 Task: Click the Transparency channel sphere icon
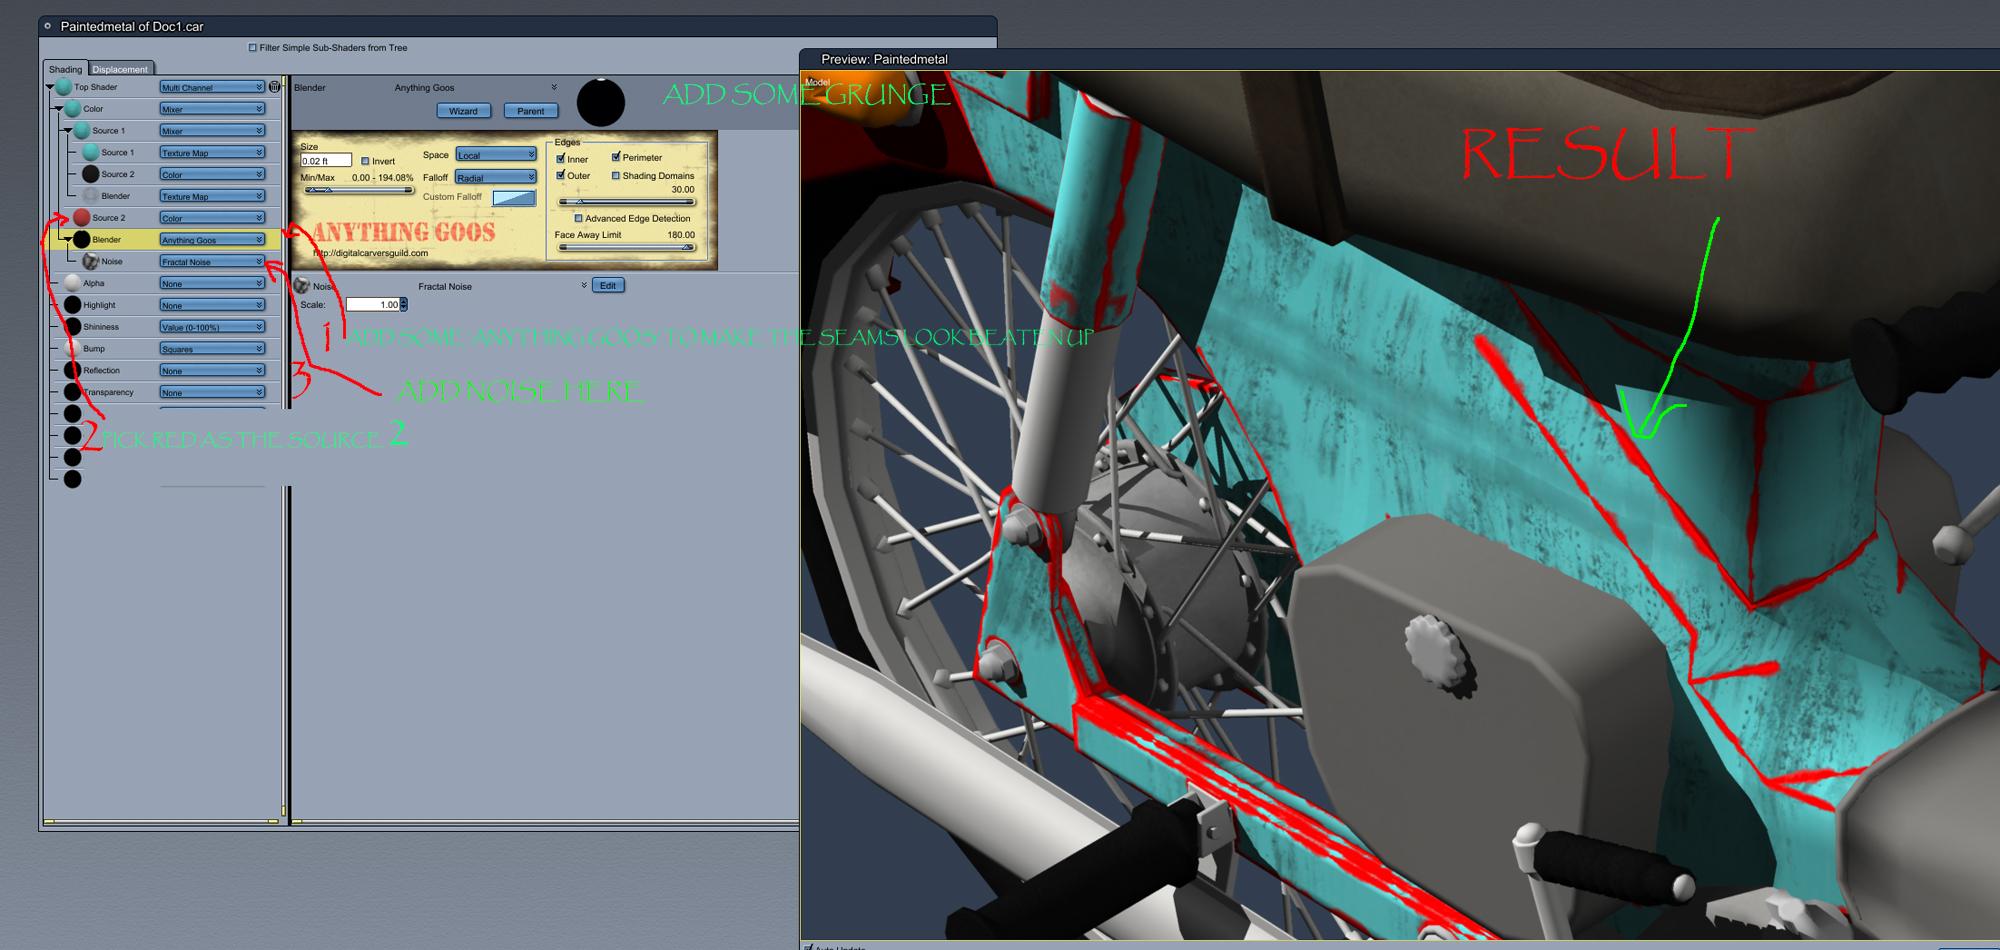click(x=73, y=392)
